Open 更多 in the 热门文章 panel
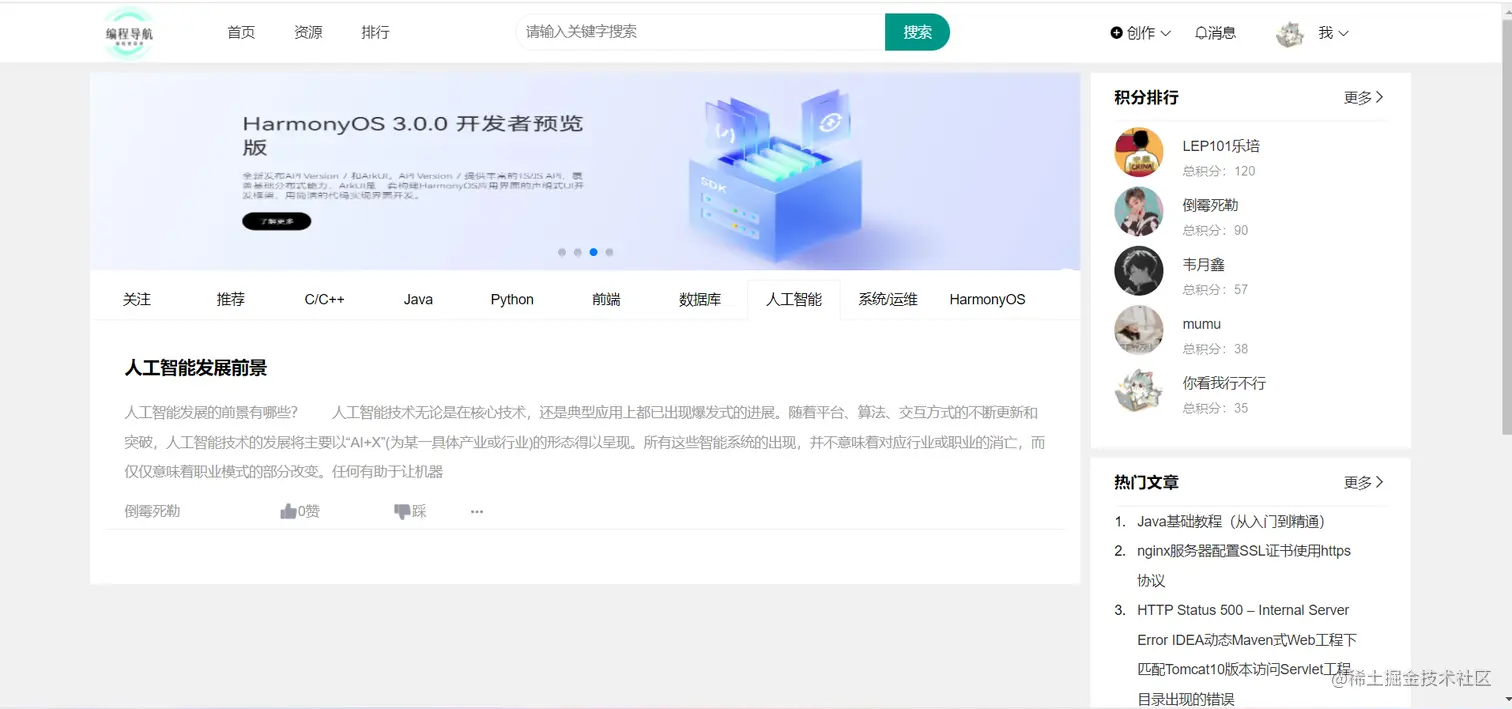 (x=1364, y=483)
